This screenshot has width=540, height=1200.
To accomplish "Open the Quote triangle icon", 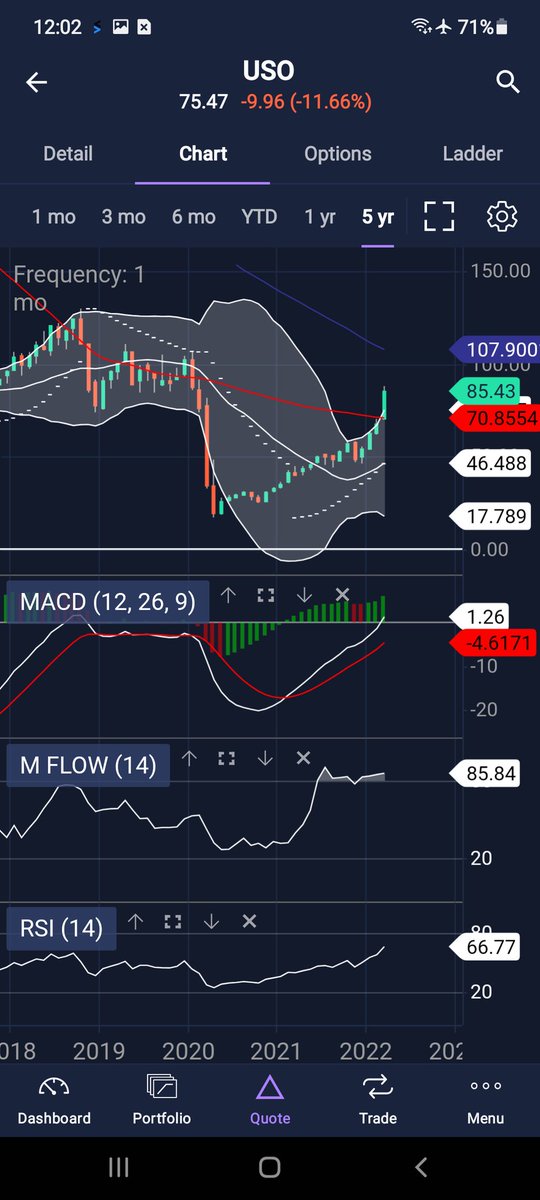I will pos(270,1088).
